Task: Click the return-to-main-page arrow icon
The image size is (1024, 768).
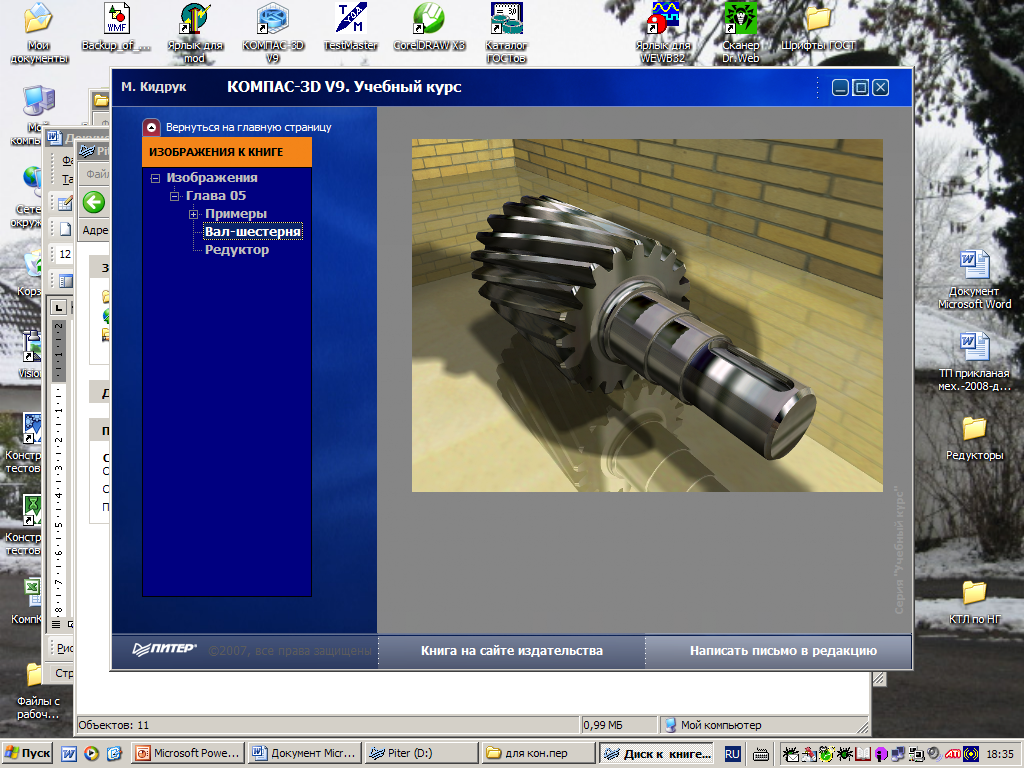Action: click(152, 127)
